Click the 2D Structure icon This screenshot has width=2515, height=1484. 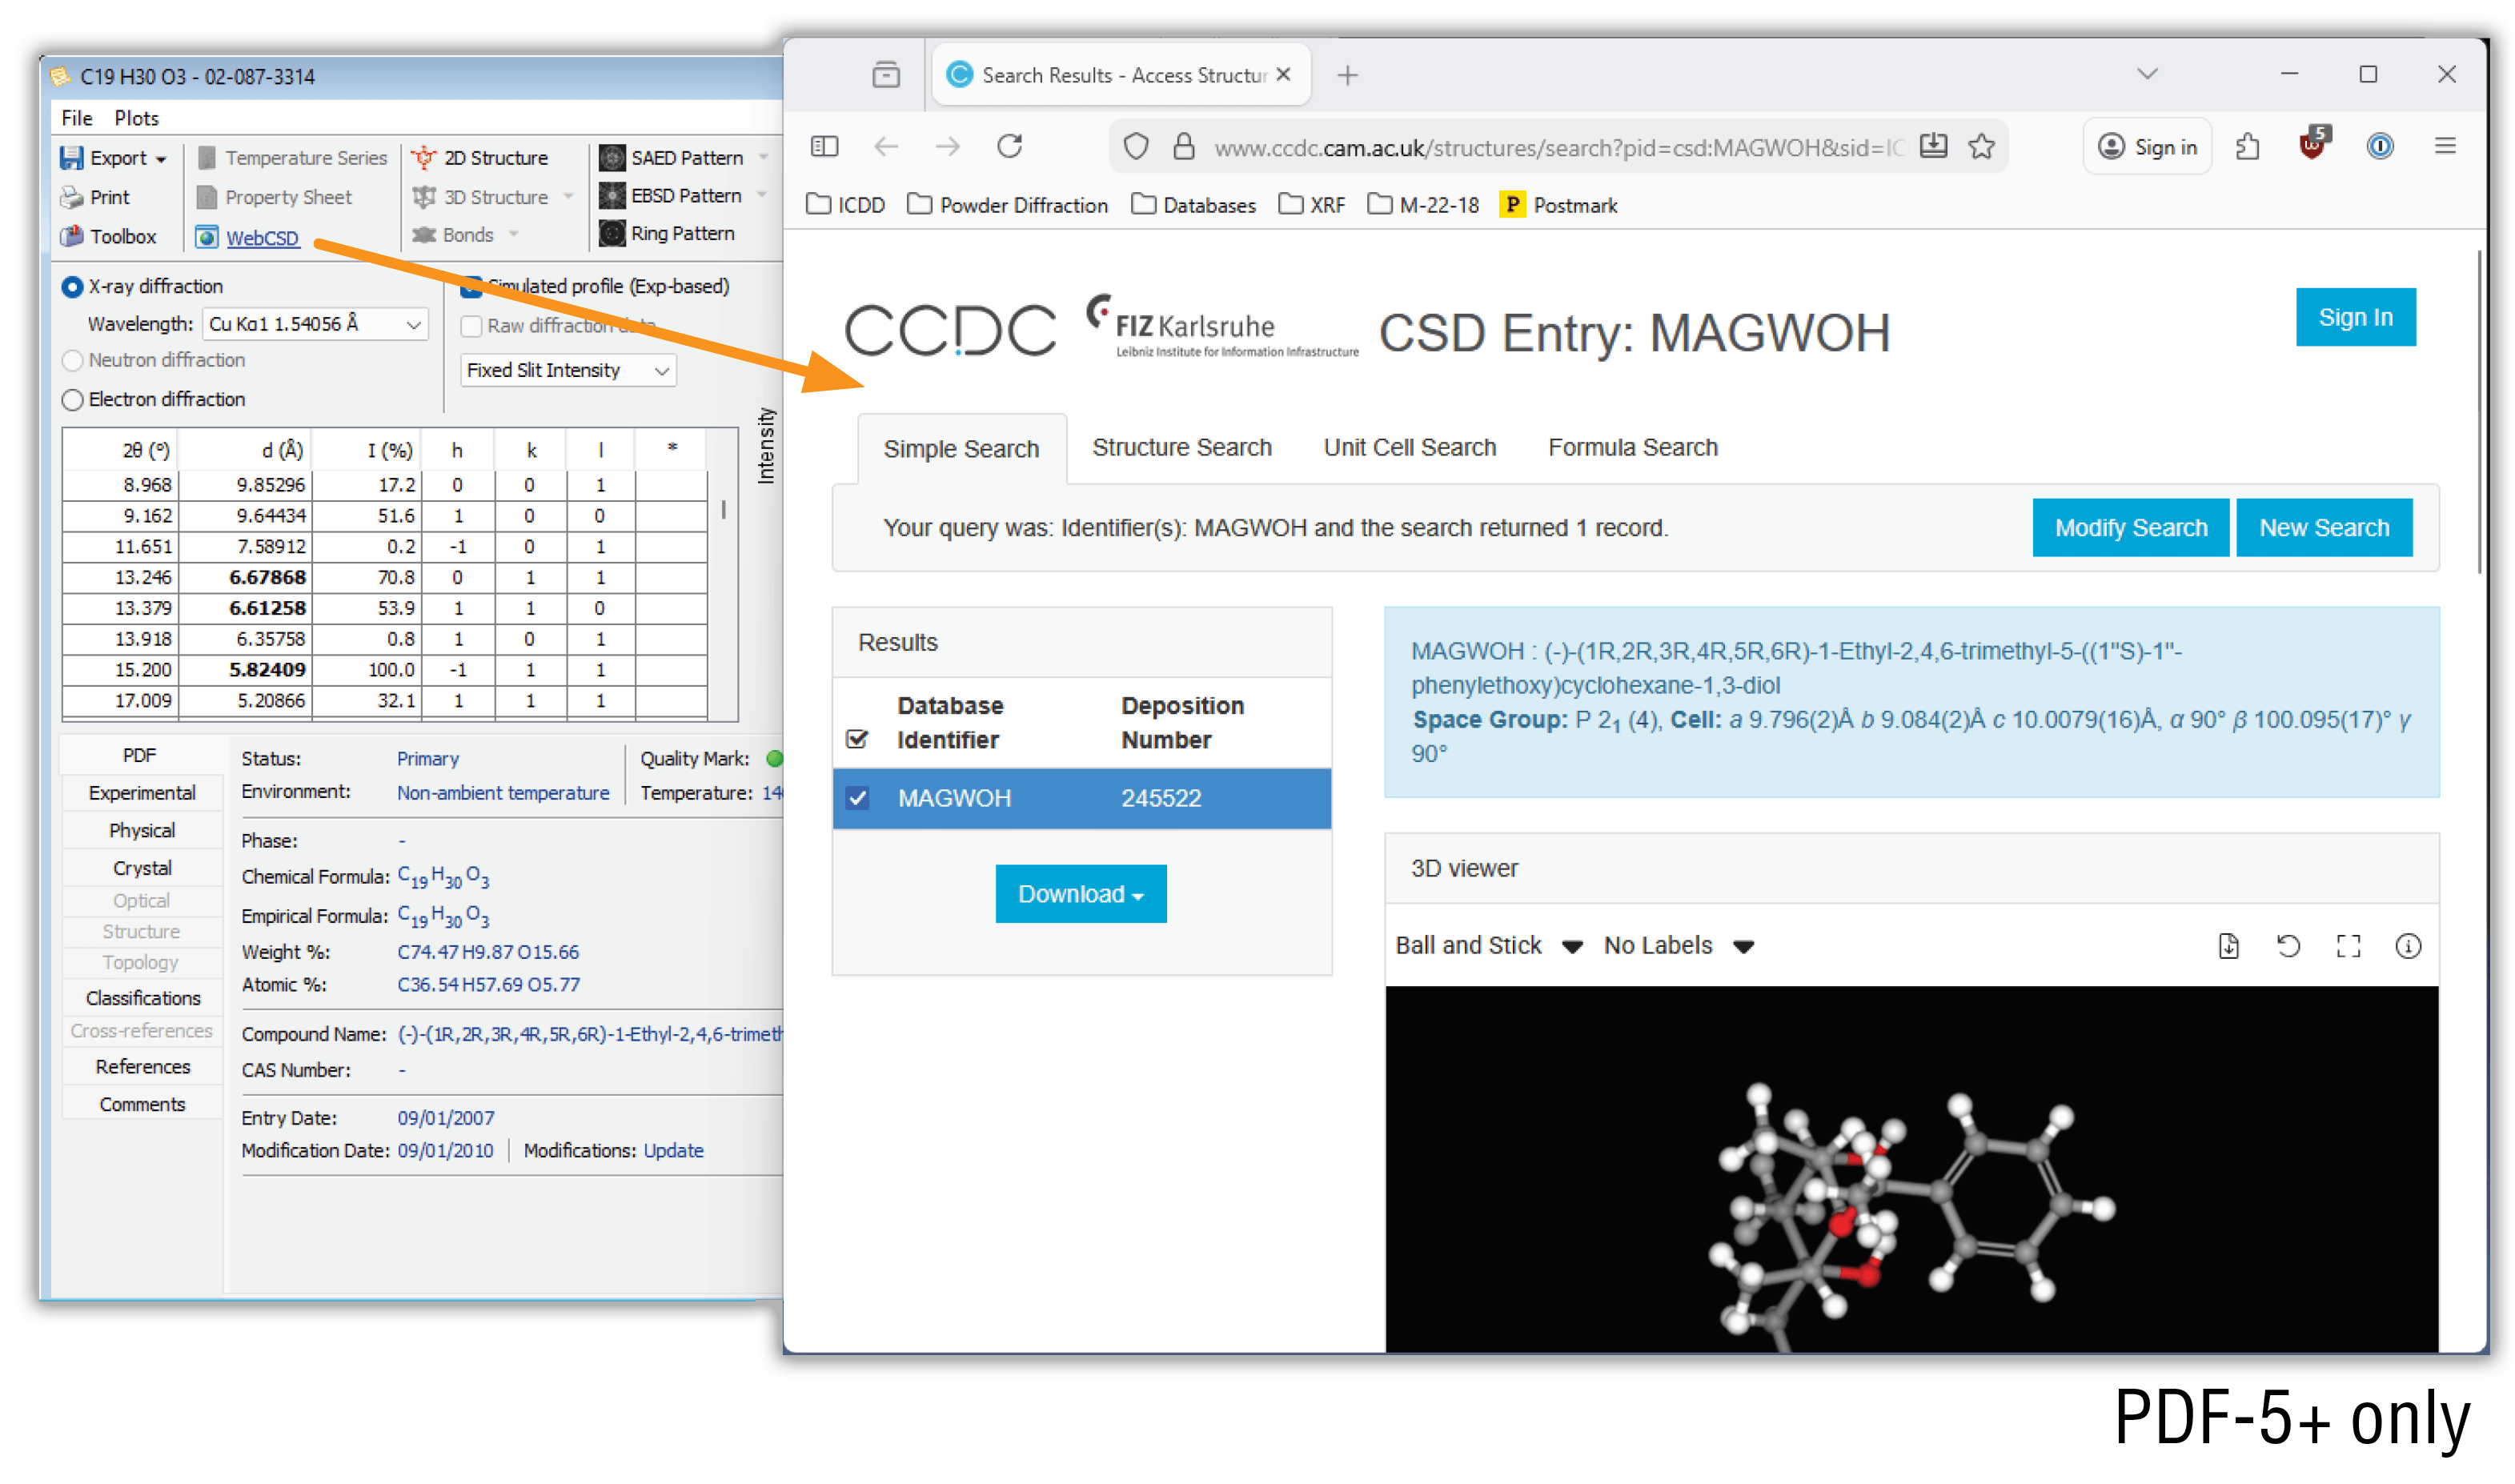(424, 158)
